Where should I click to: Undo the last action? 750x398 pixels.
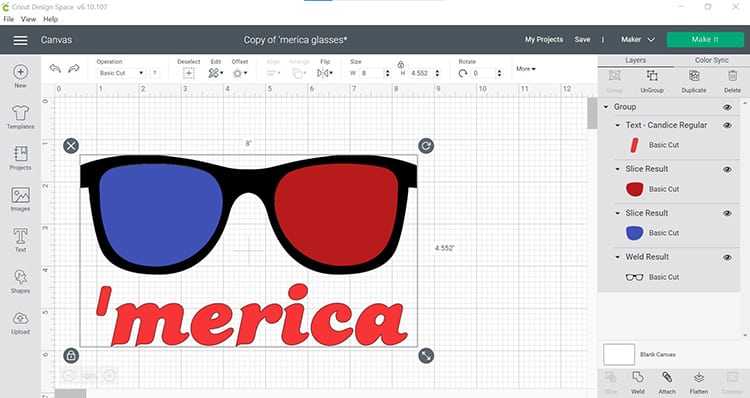pyautogui.click(x=55, y=69)
